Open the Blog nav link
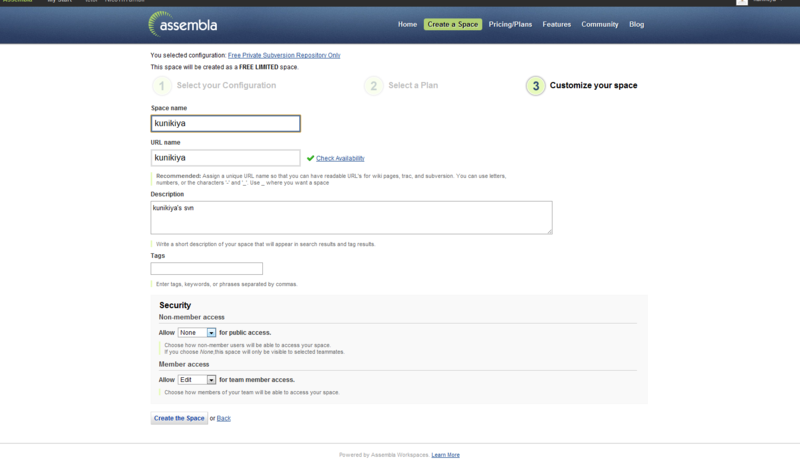 tap(636, 24)
